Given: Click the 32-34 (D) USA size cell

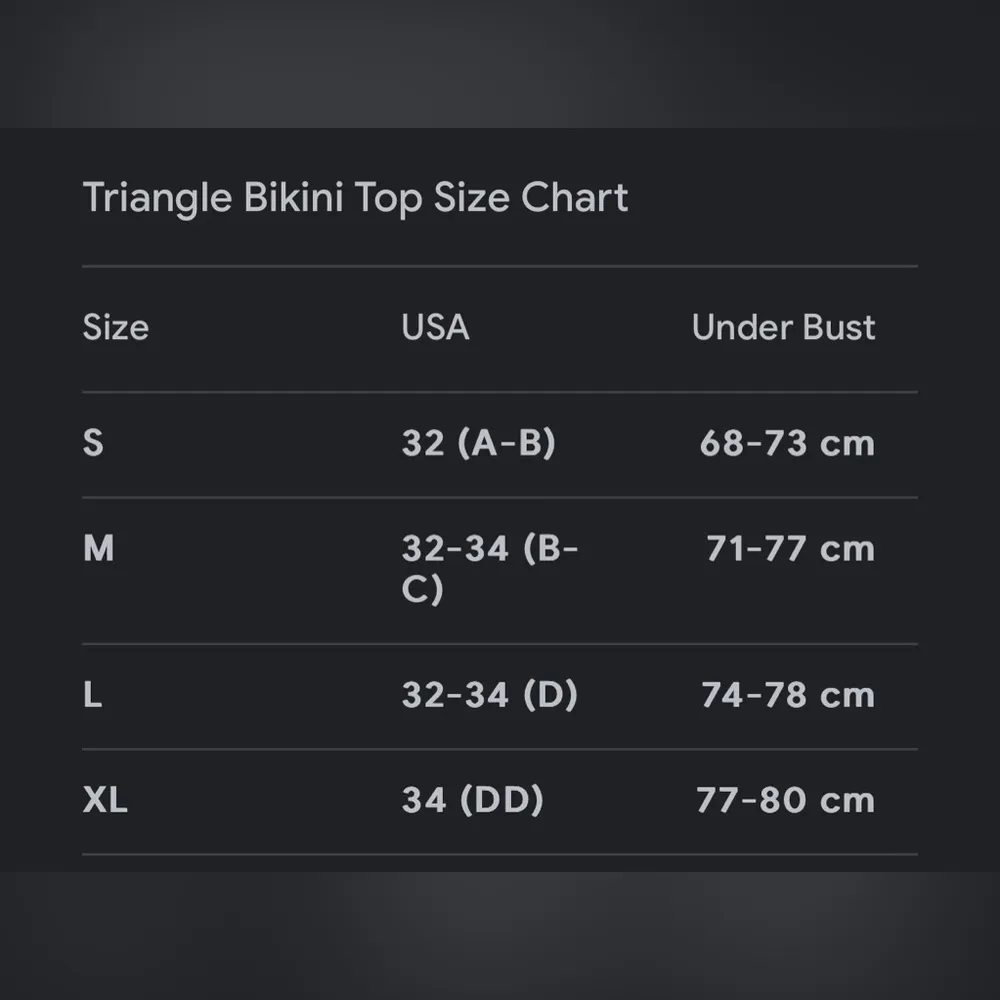Looking at the screenshot, I should (489, 695).
